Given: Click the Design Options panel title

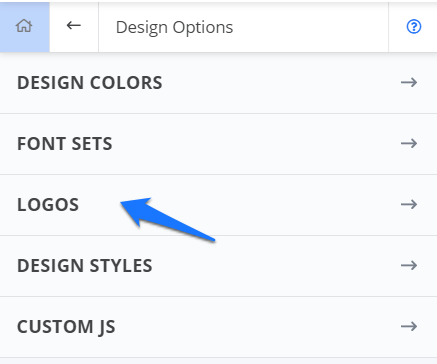Looking at the screenshot, I should [174, 27].
